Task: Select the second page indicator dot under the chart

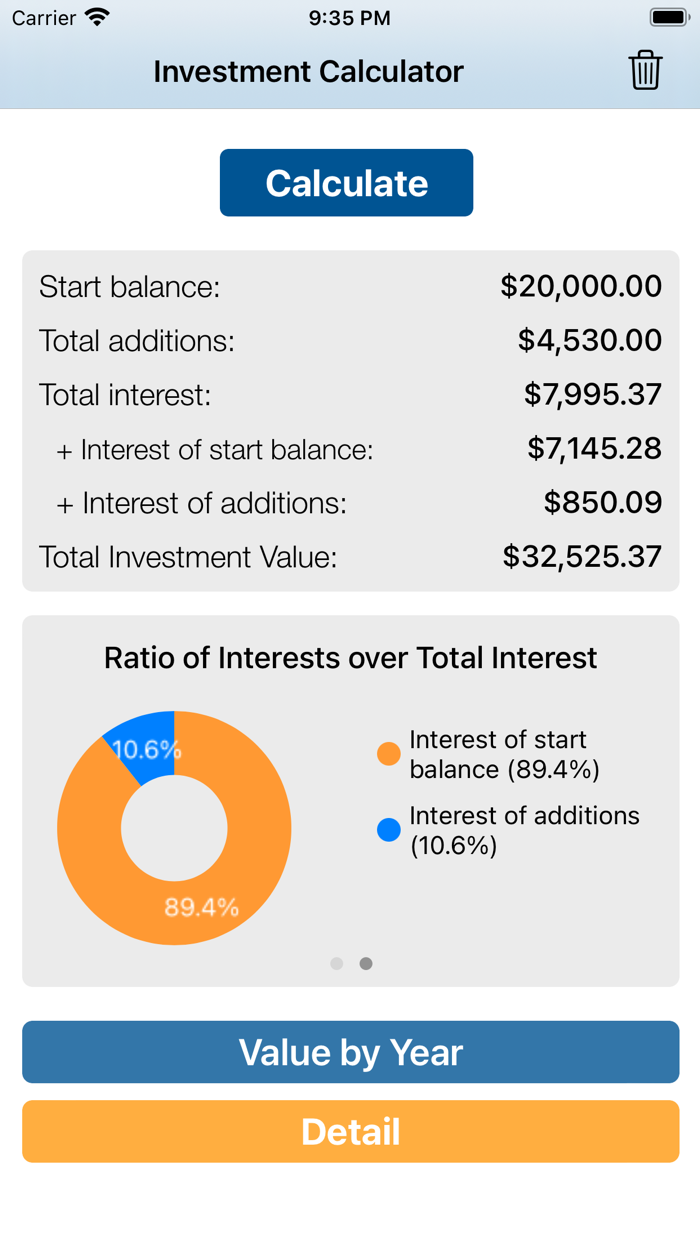Action: pyautogui.click(x=366, y=963)
